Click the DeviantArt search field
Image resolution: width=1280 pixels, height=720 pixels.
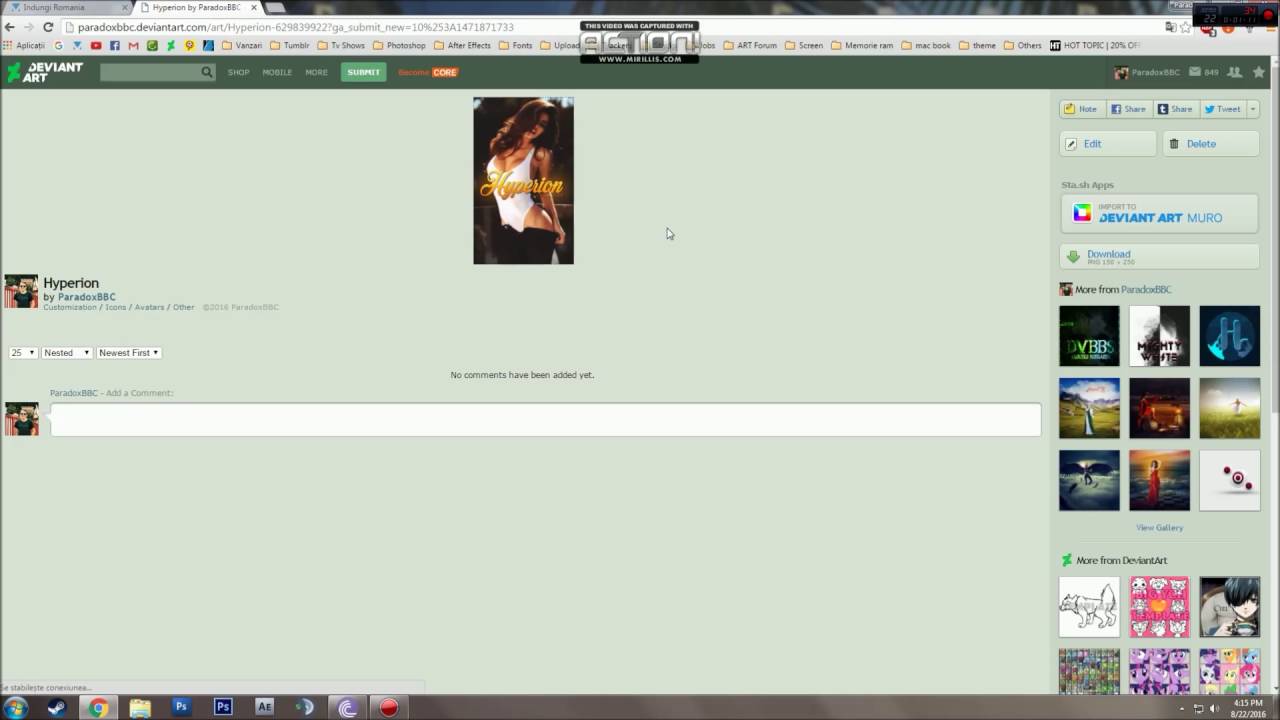(x=150, y=72)
